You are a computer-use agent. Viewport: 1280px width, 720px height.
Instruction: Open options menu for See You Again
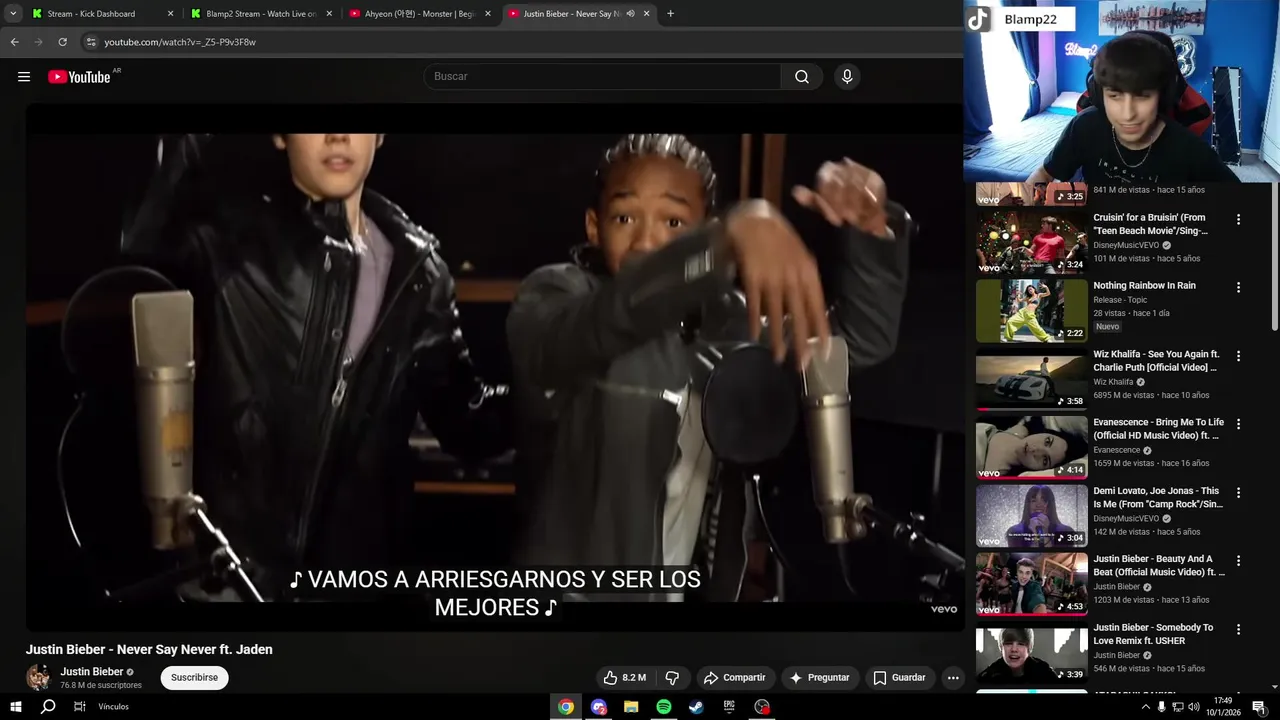[1238, 356]
